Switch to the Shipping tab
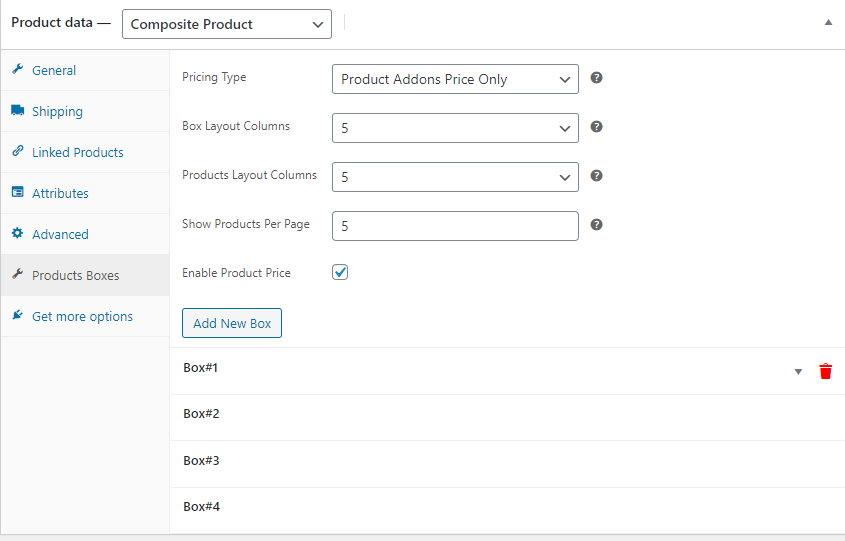The height and width of the screenshot is (541, 845). 85,112
